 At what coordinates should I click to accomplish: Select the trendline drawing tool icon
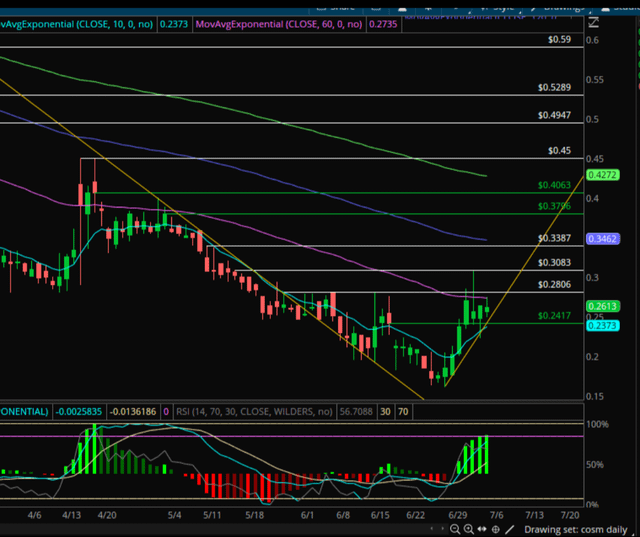click(x=509, y=530)
